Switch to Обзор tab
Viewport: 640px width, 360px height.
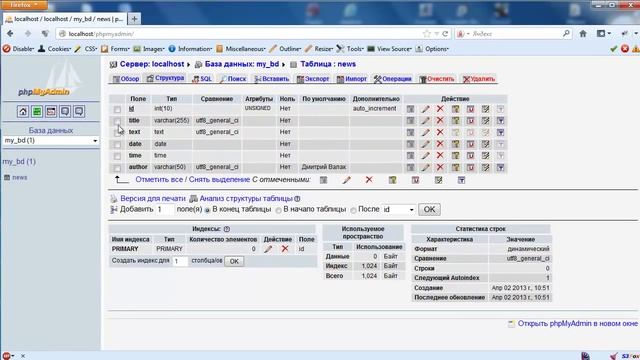126,79
